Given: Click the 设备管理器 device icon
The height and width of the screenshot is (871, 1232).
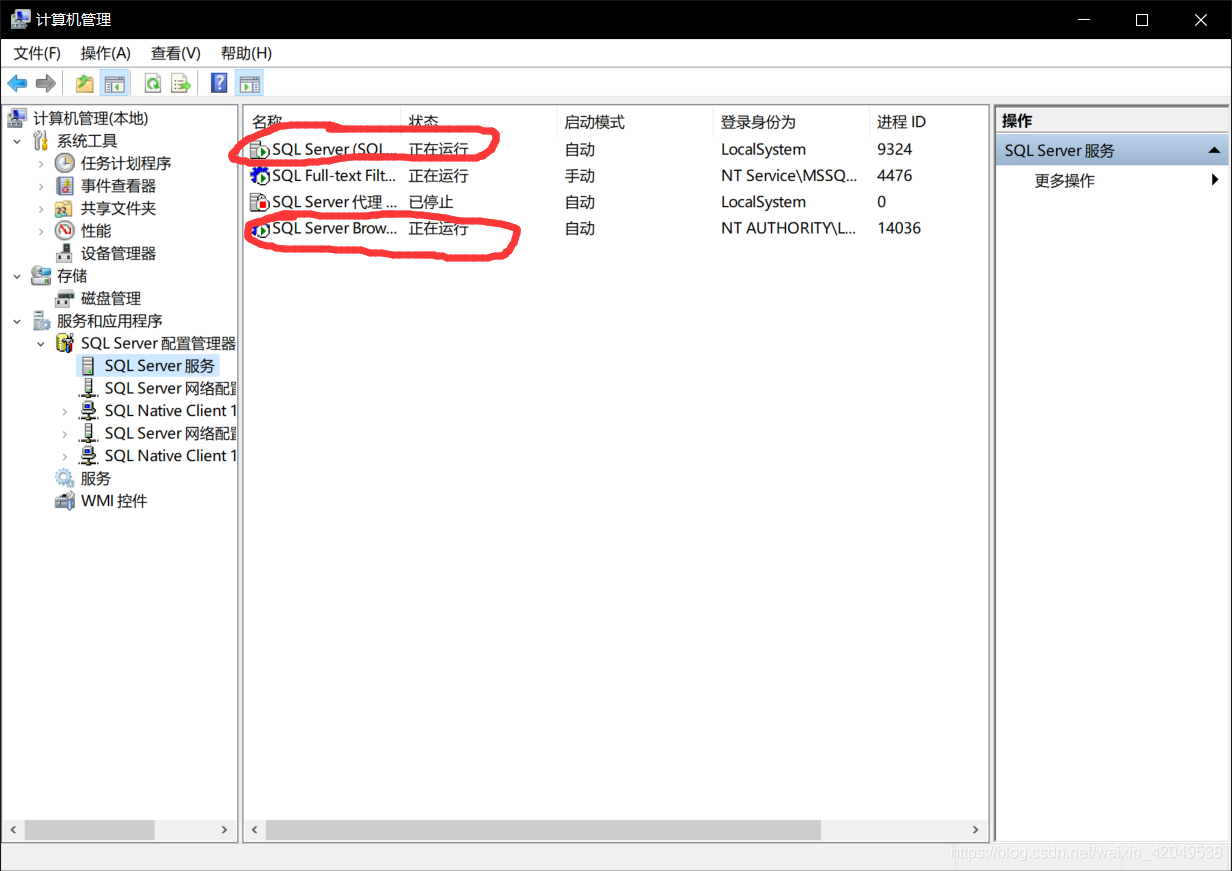Looking at the screenshot, I should coord(64,253).
